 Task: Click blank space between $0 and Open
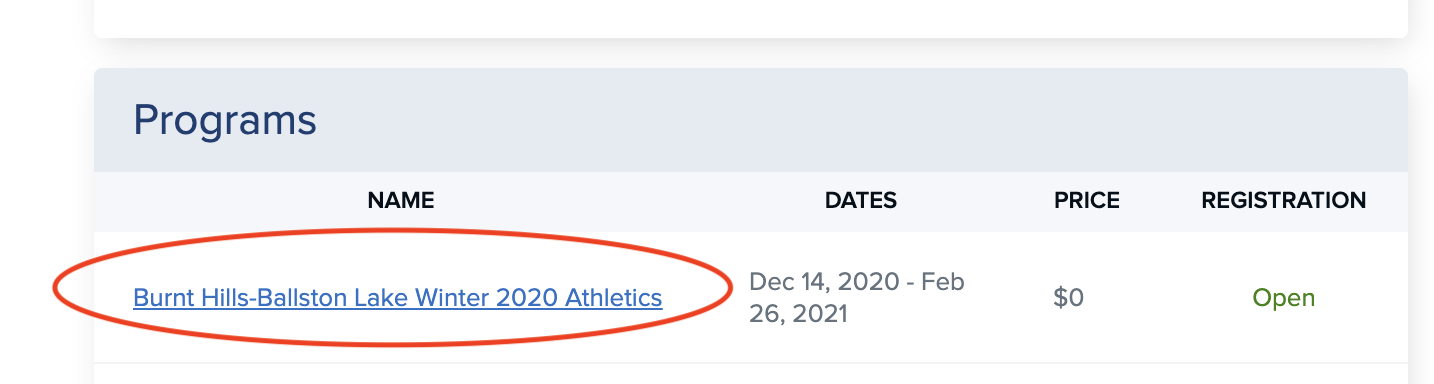(x=1165, y=298)
